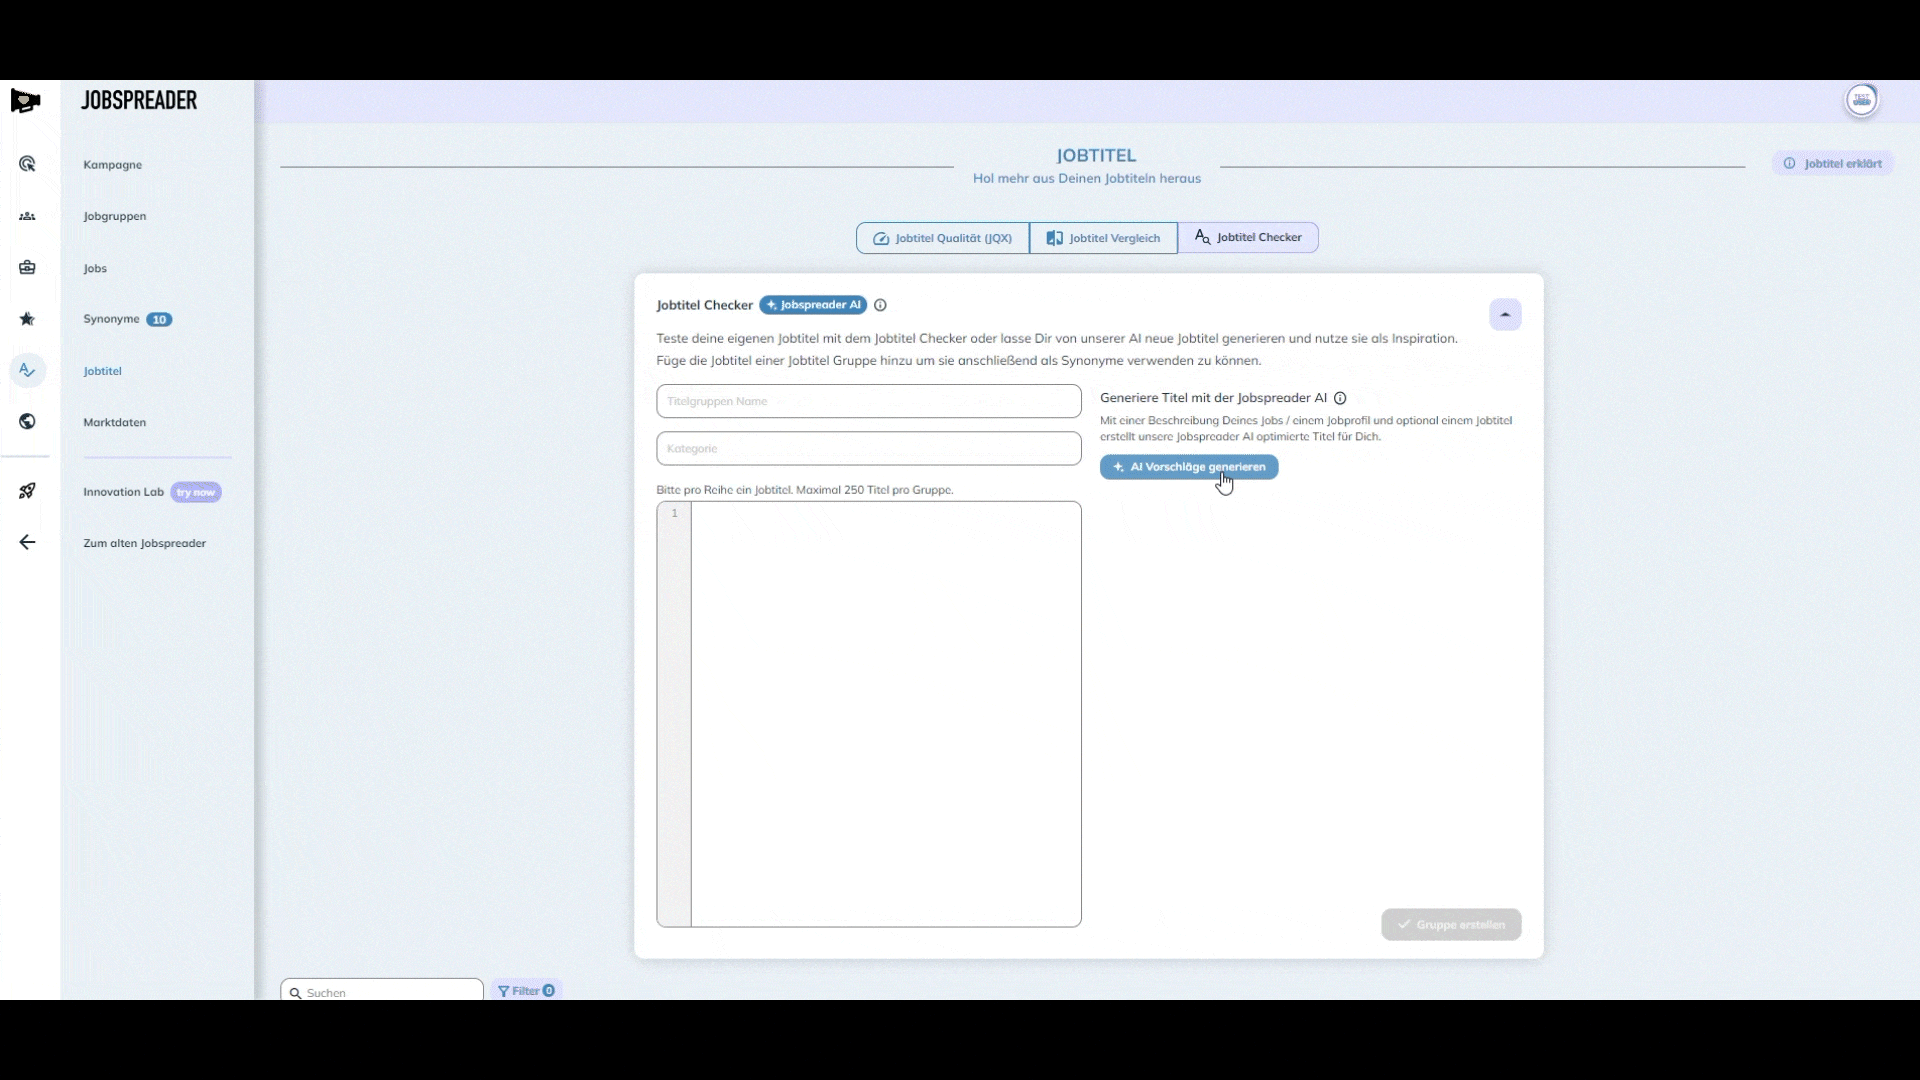Click the try now badge
The width and height of the screenshot is (1920, 1080).
tap(196, 492)
